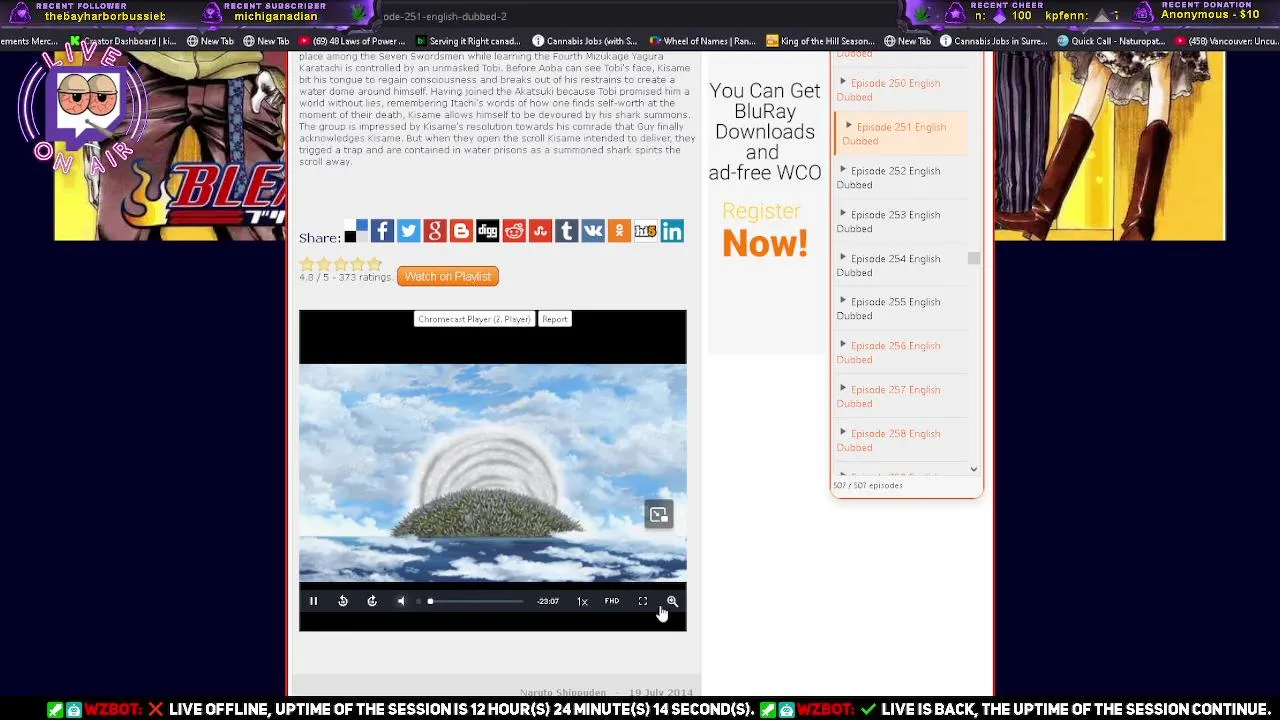Screen dimensions: 1280x720
Task: Share via the Reddit icon
Action: 514,232
